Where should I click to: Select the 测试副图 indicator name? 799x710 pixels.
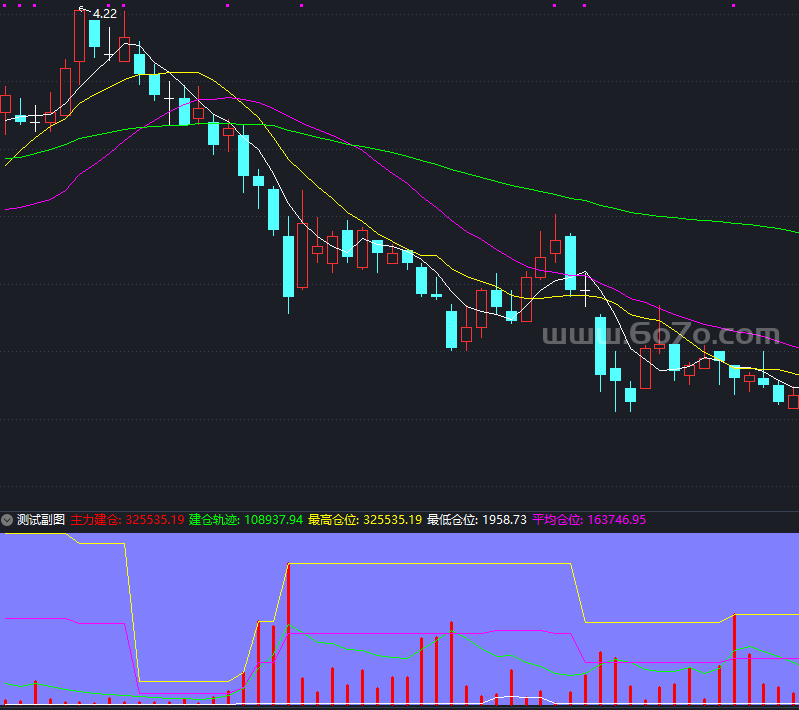pos(41,520)
